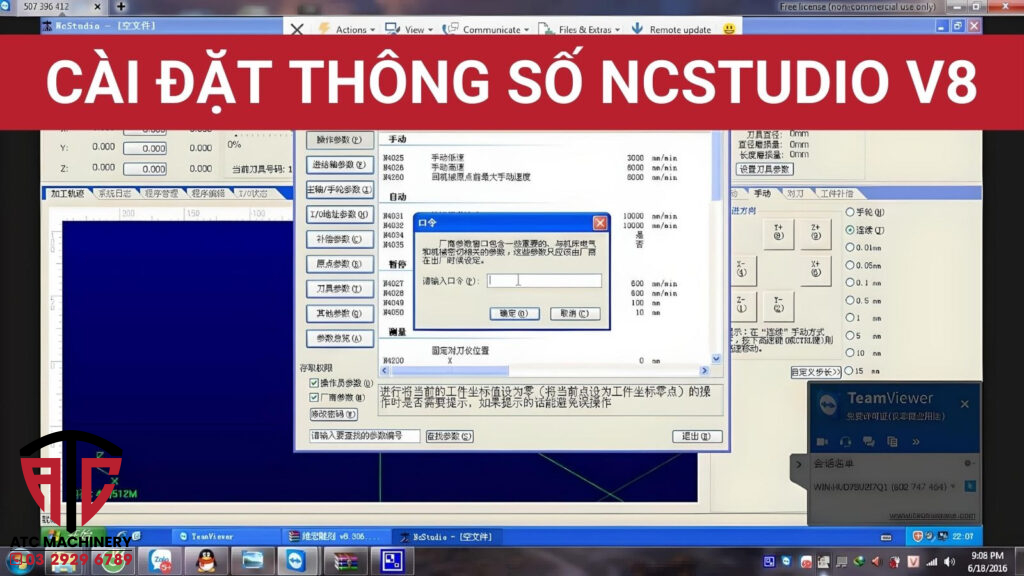Click the X close-session icon in TeamViewer toolbar
The image size is (1024, 576).
pyautogui.click(x=296, y=29)
